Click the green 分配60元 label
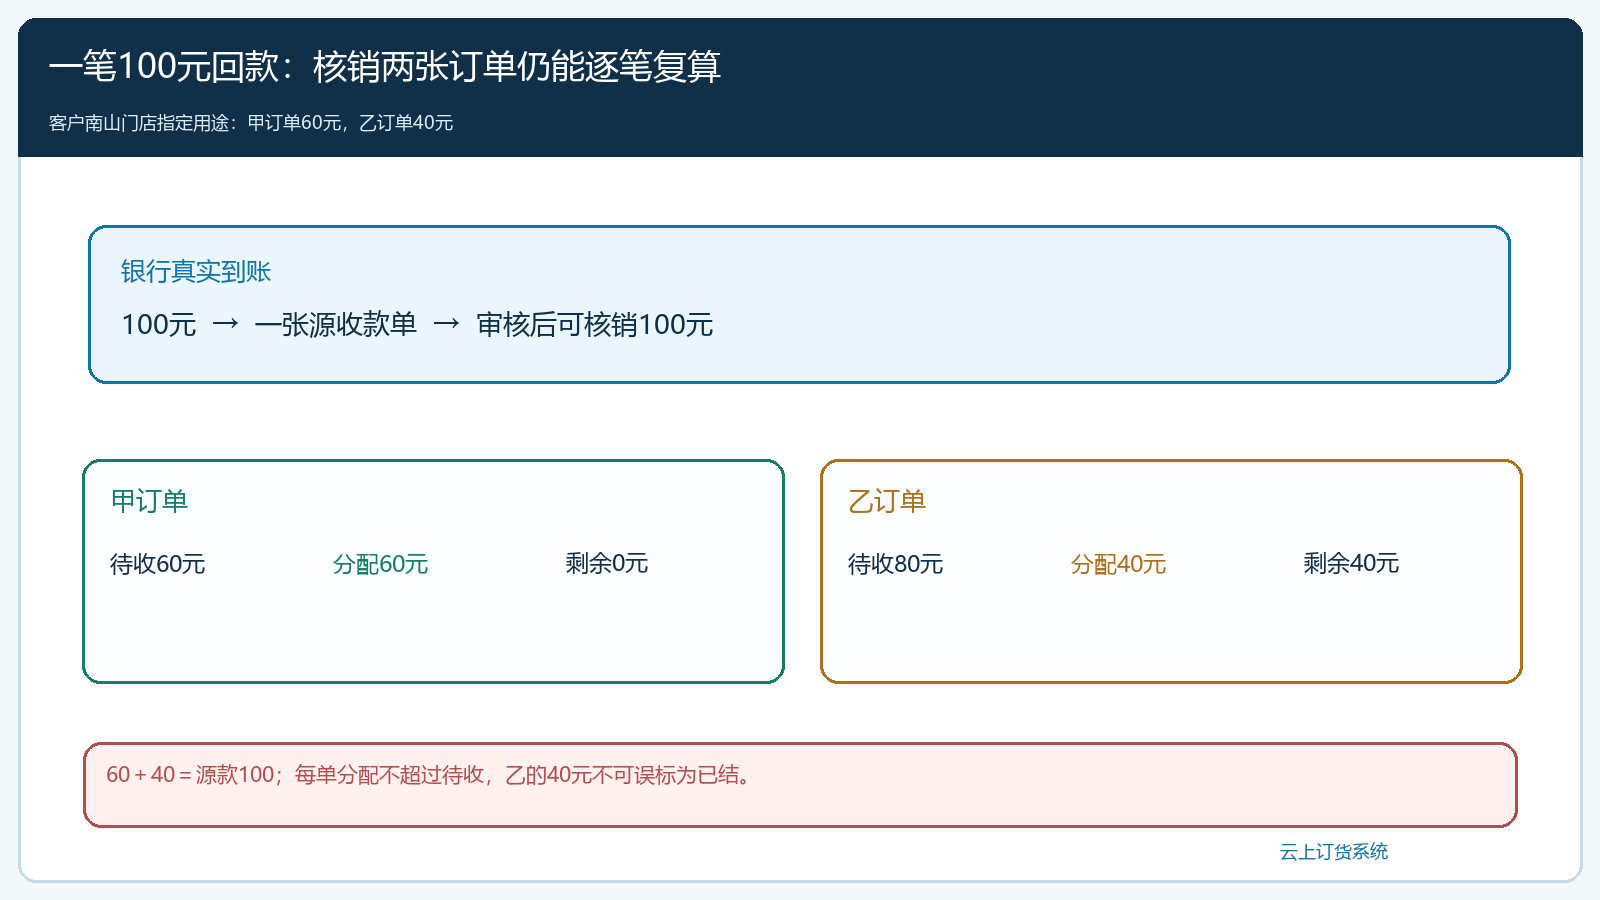The width and height of the screenshot is (1600, 900). pyautogui.click(x=380, y=564)
